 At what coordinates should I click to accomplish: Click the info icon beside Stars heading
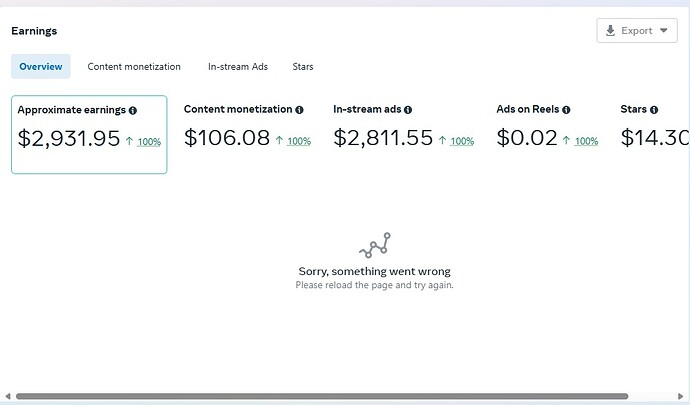coord(654,110)
